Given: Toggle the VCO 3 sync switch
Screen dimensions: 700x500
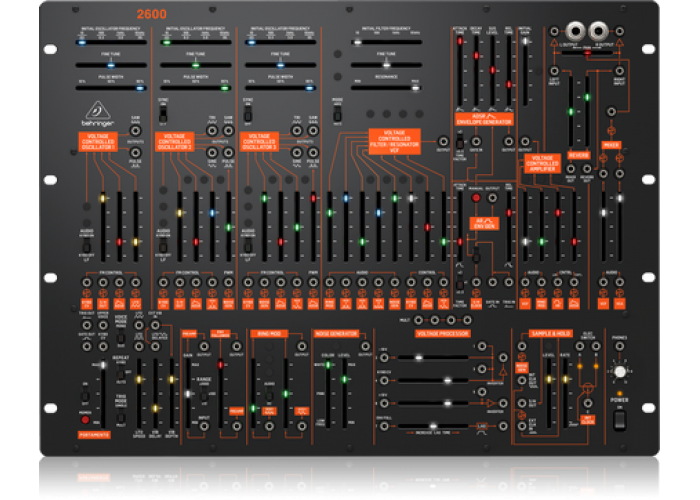Looking at the screenshot, I should (x=248, y=114).
